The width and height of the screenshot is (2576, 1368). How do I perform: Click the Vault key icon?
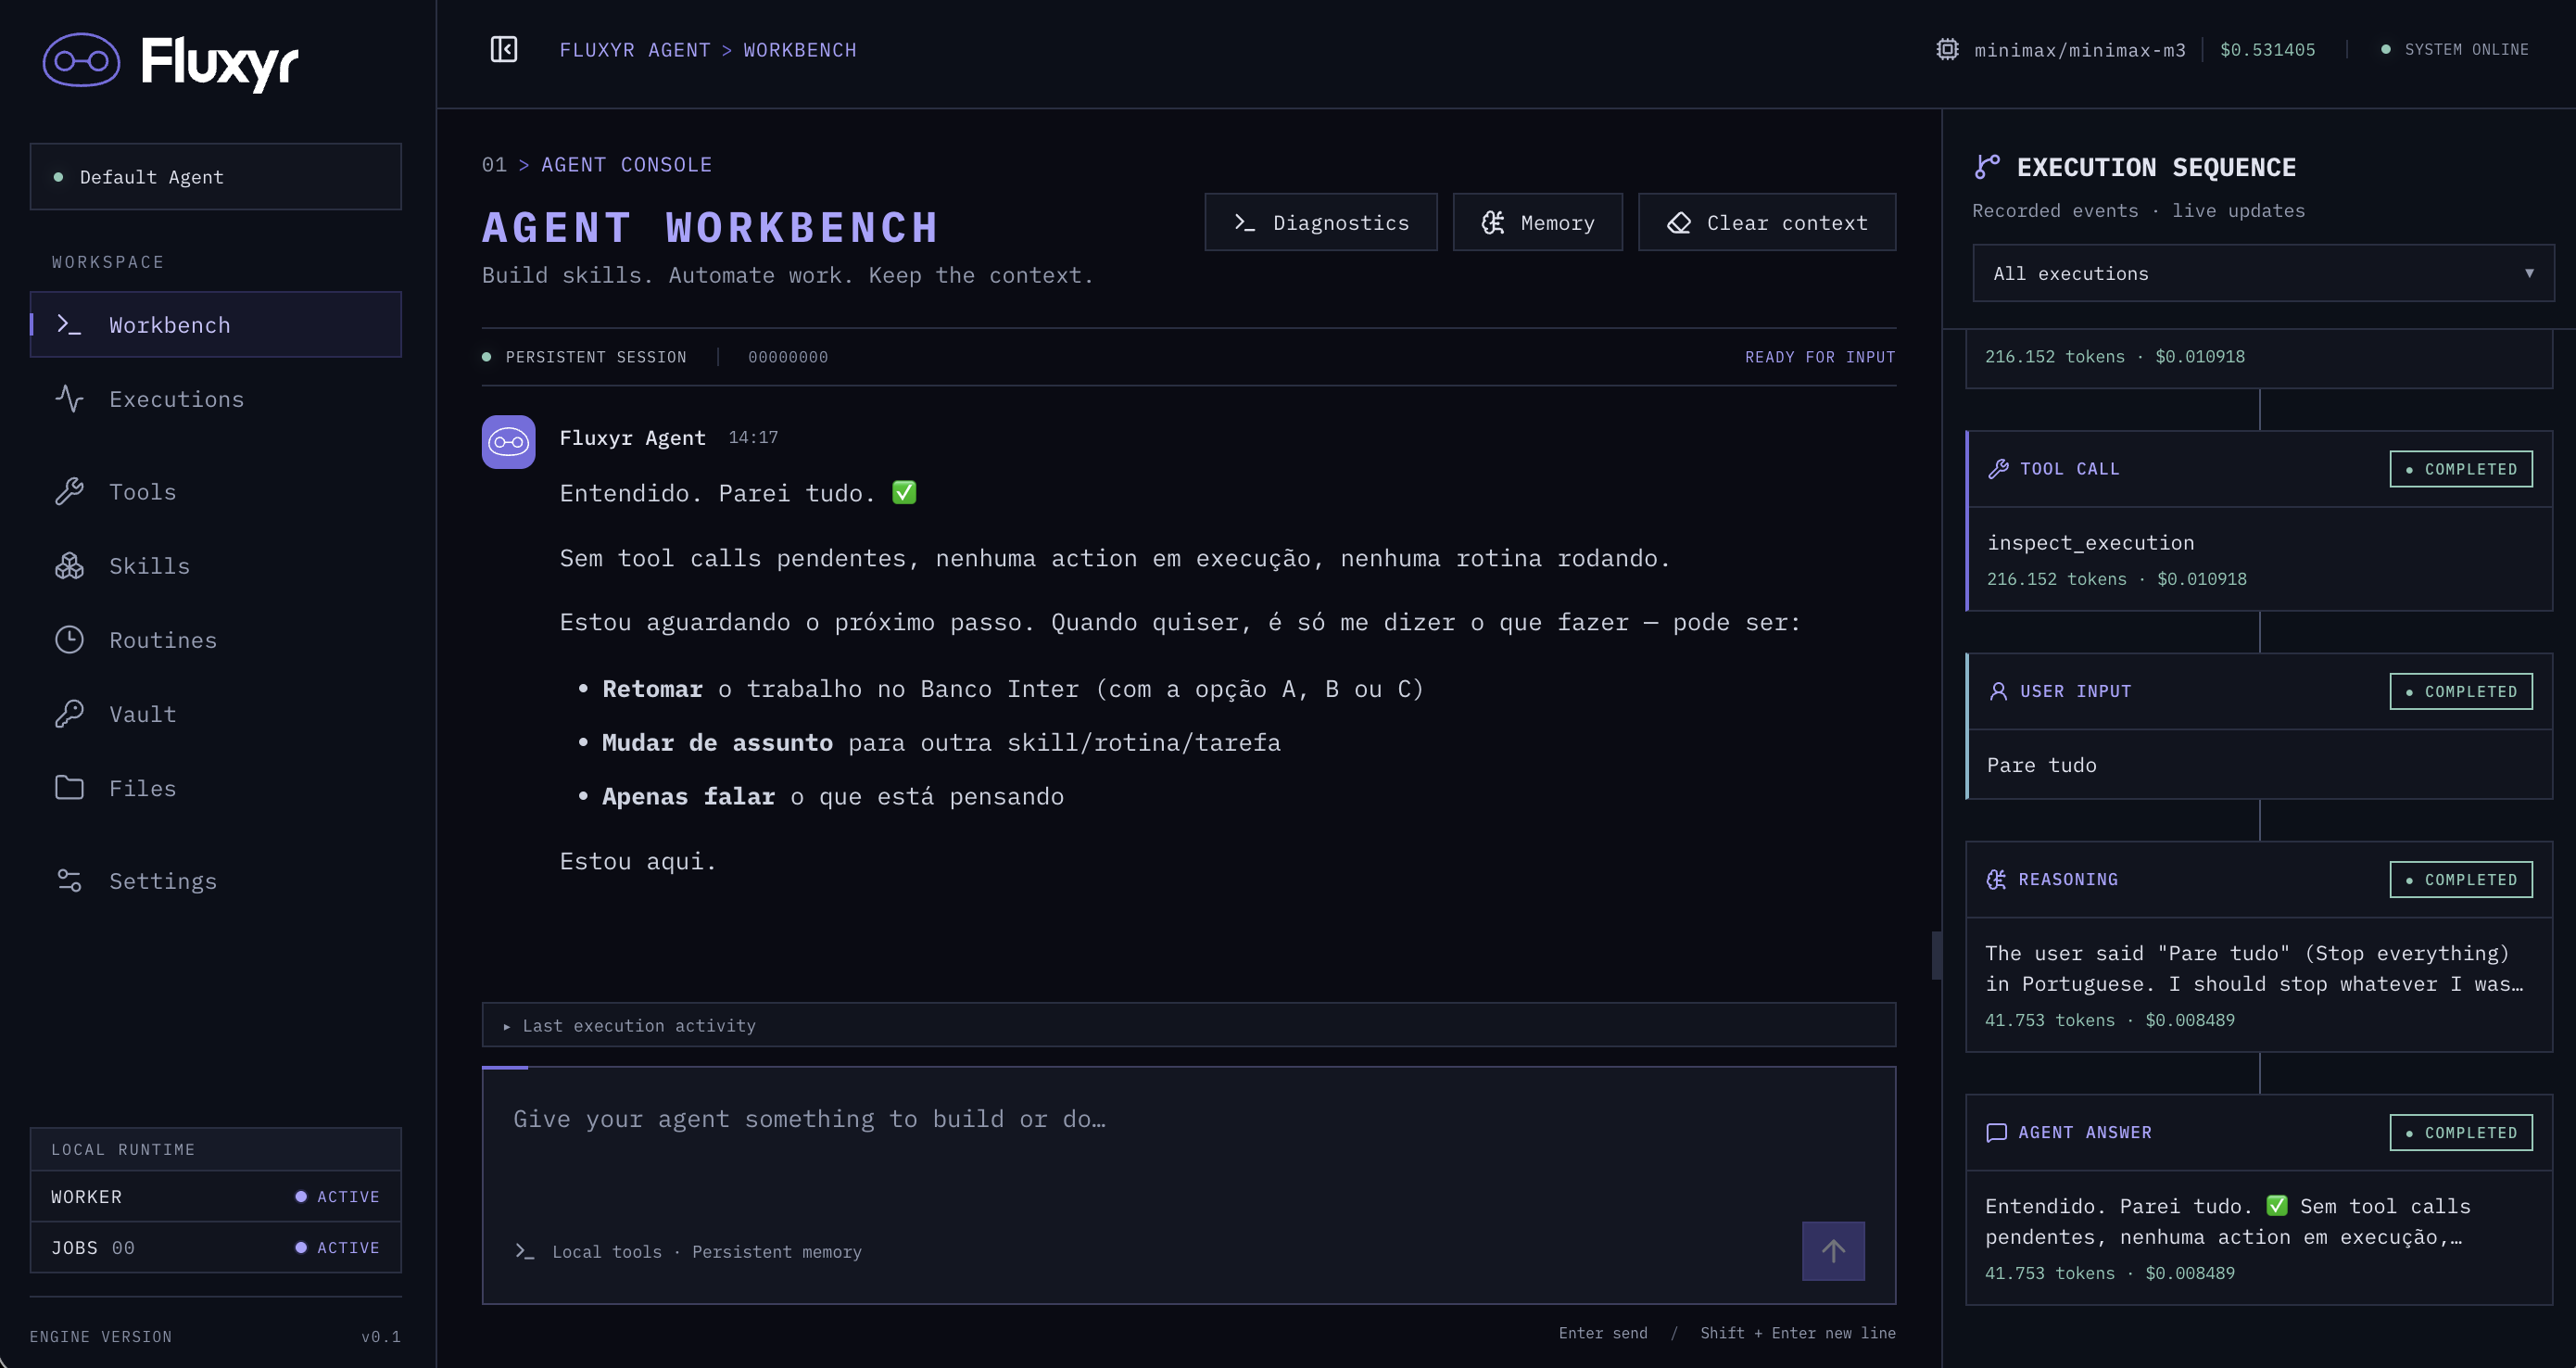point(69,713)
